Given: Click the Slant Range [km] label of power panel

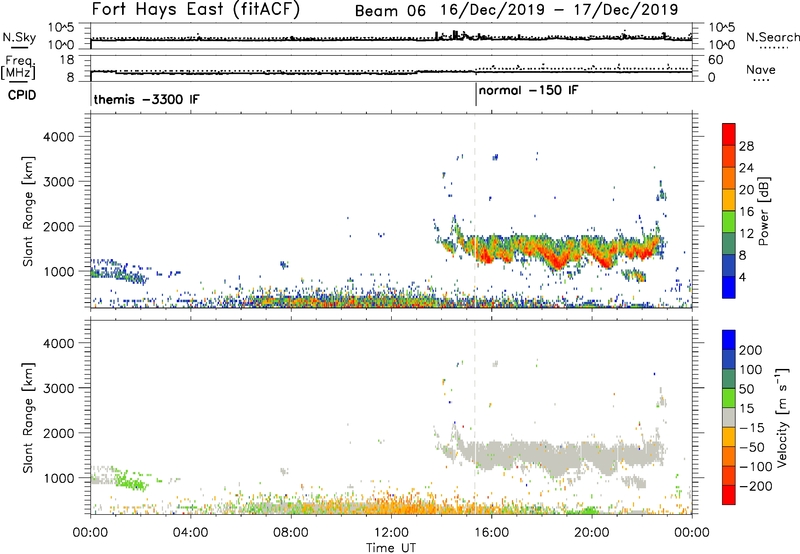Looking at the screenshot, I should coord(28,211).
